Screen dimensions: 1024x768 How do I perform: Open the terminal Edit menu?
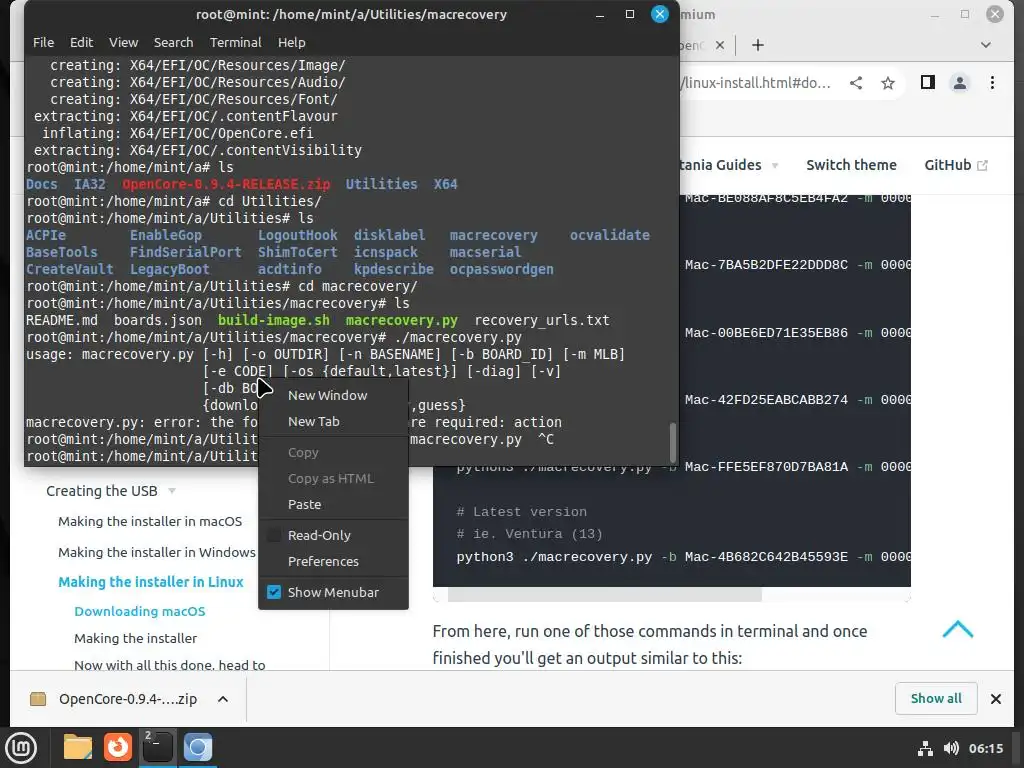(x=82, y=42)
